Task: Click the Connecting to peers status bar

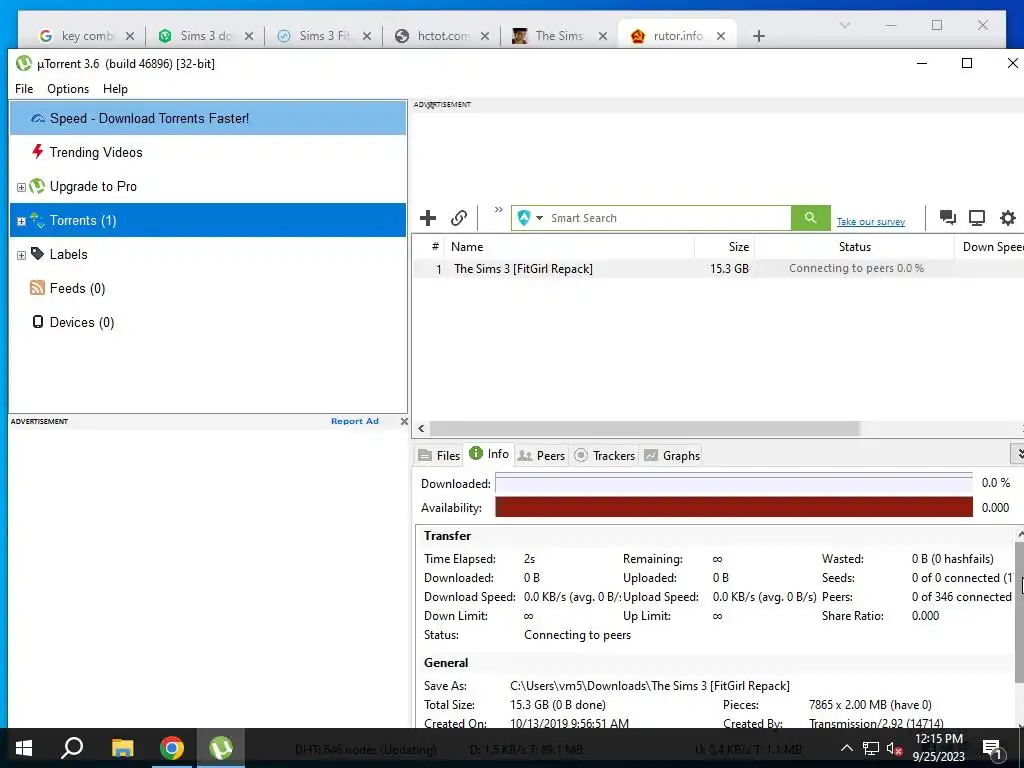Action: coord(856,268)
